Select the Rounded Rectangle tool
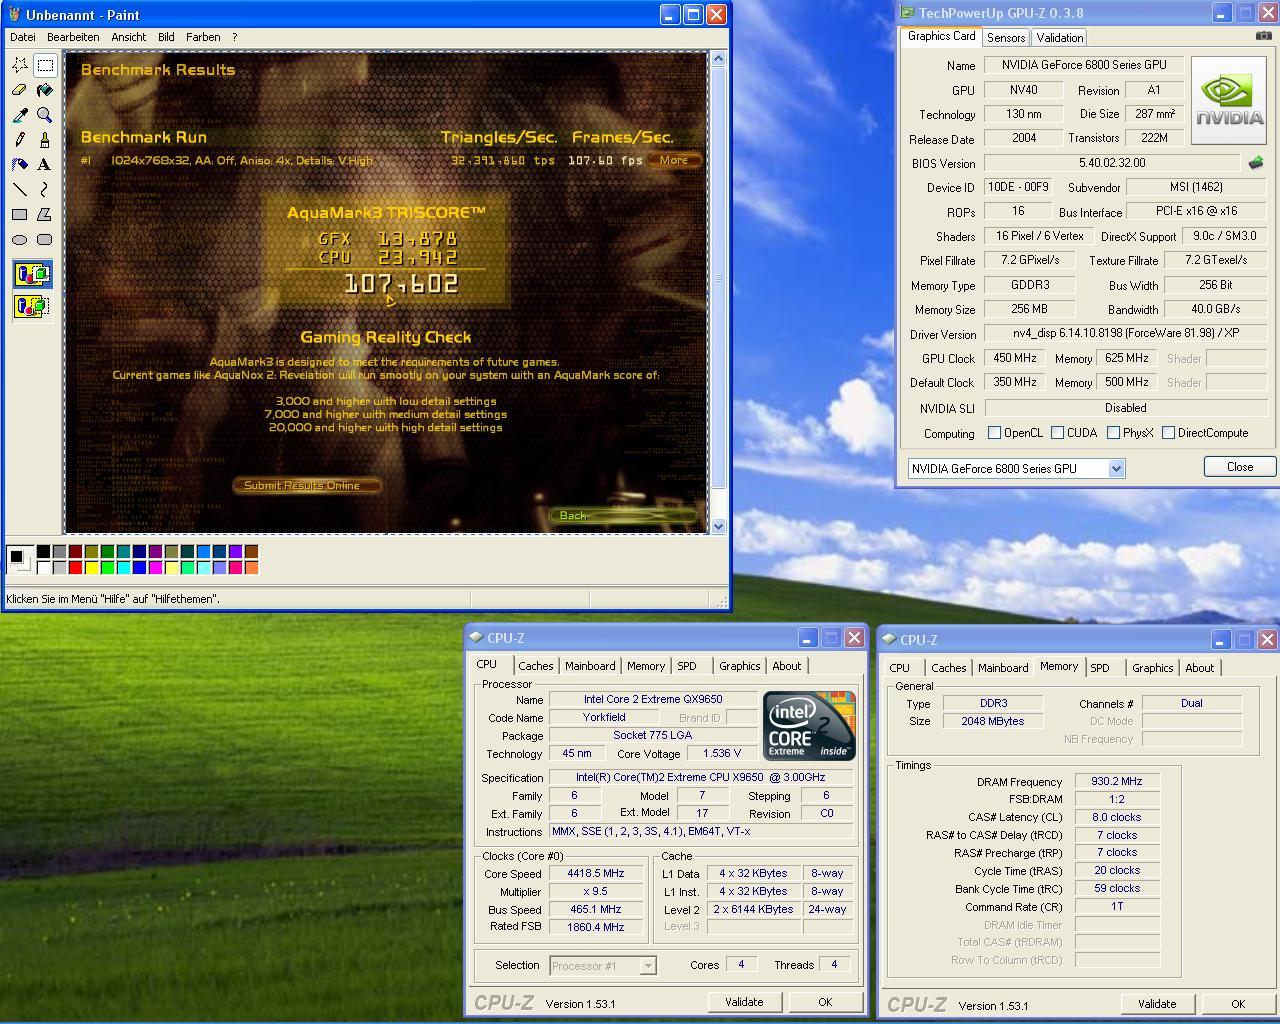The height and width of the screenshot is (1024, 1280). 45,240
